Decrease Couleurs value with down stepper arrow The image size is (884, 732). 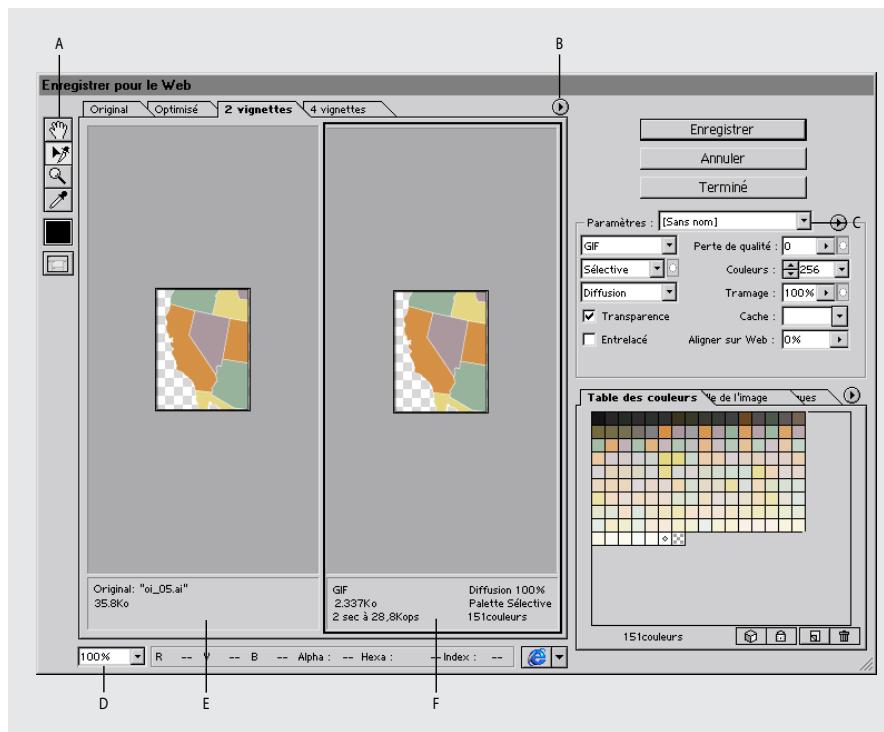click(791, 274)
